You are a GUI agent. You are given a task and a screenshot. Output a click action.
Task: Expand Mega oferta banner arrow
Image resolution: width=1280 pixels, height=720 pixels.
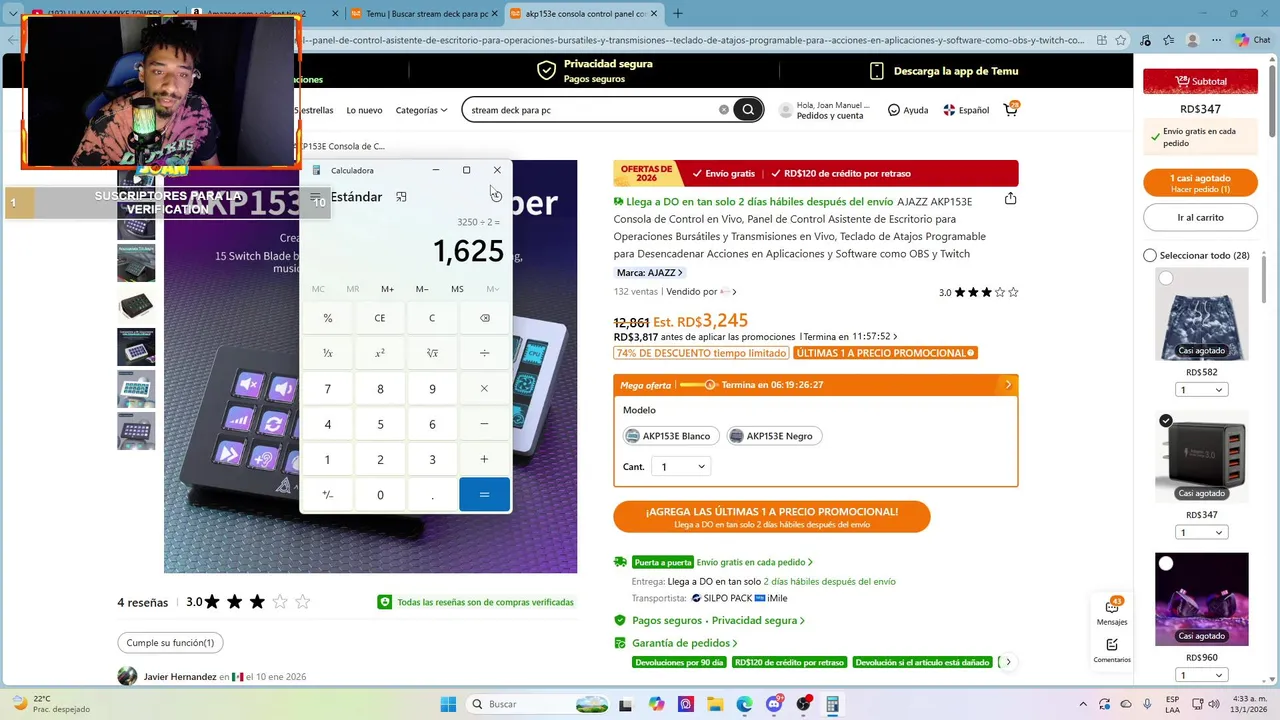(1008, 385)
